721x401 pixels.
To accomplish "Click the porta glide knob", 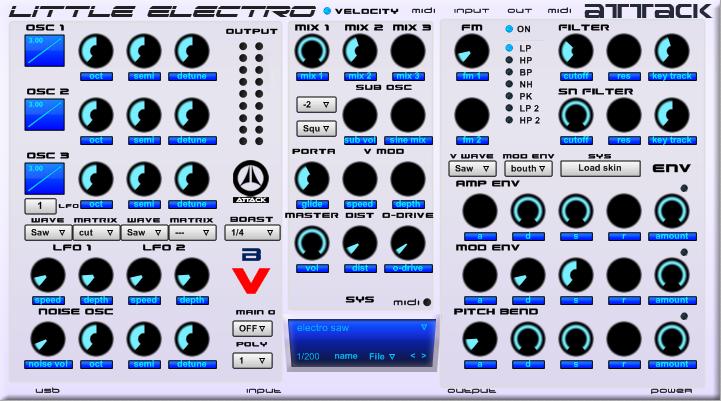I will tap(312, 178).
